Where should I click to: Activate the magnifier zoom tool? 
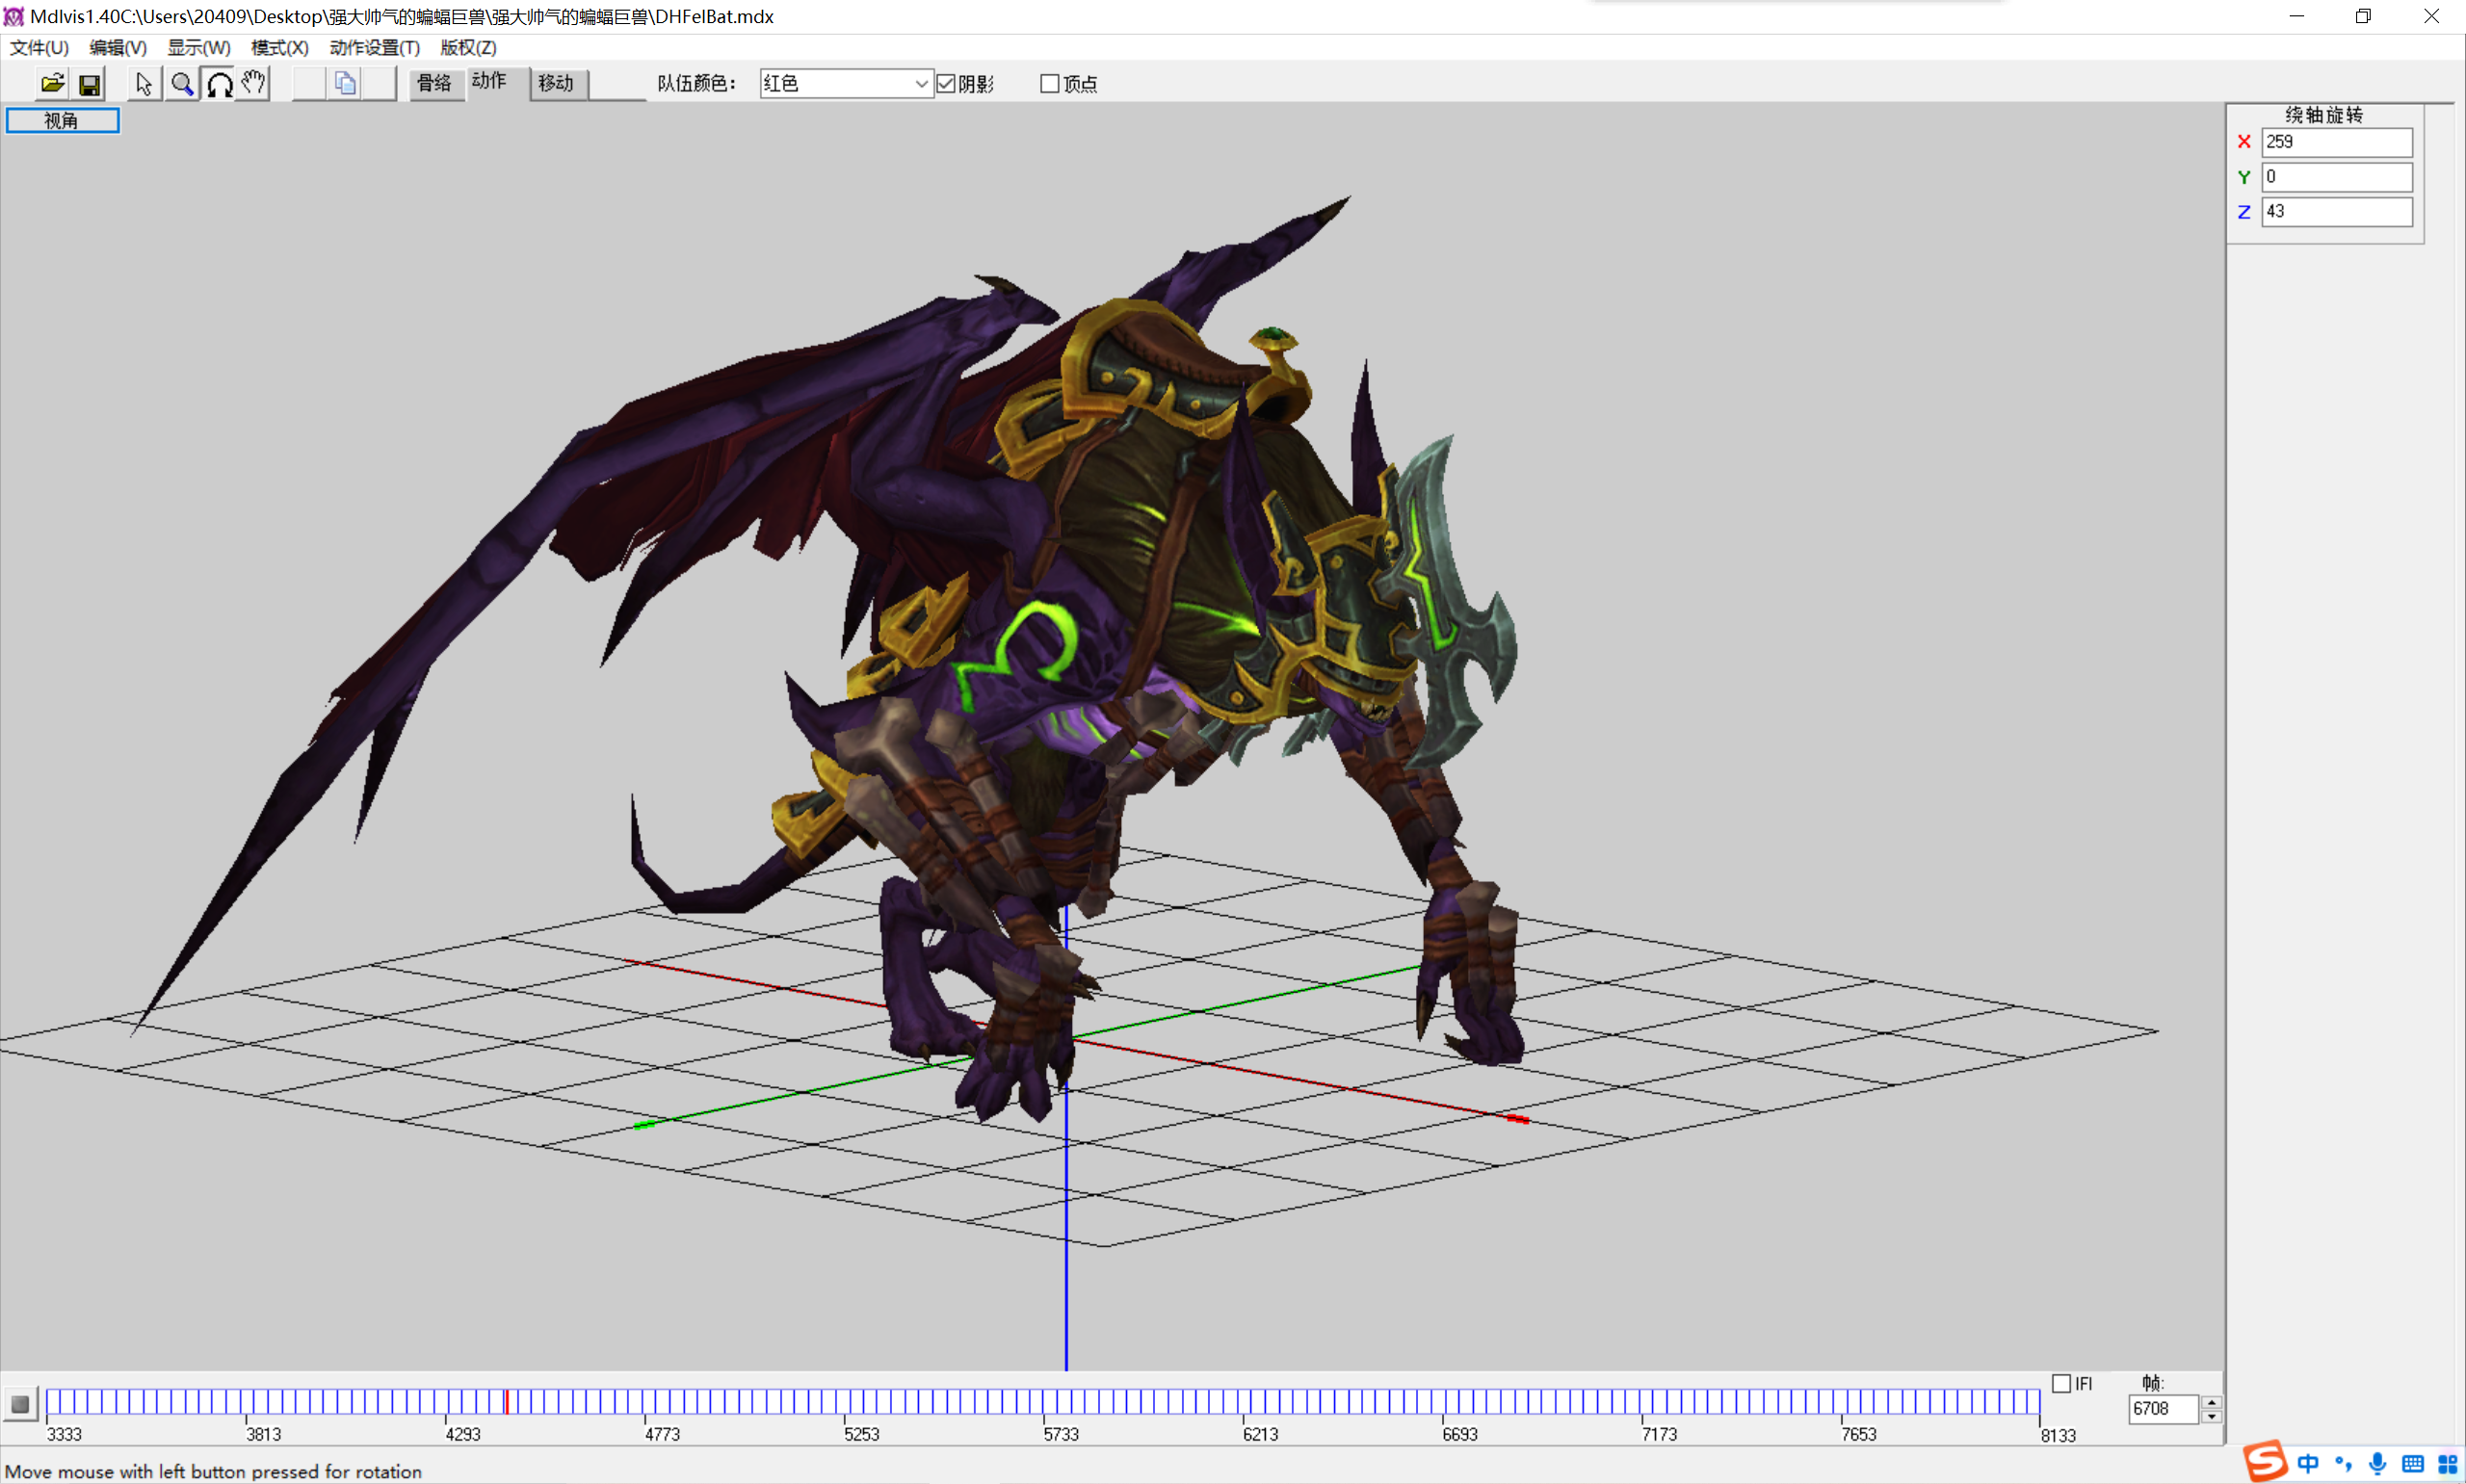click(182, 84)
